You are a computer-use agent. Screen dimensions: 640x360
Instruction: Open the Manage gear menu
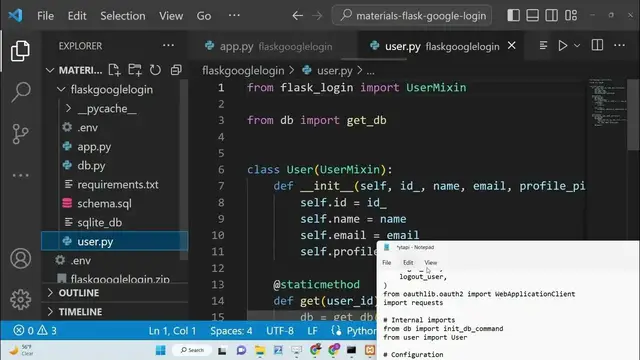[20, 300]
